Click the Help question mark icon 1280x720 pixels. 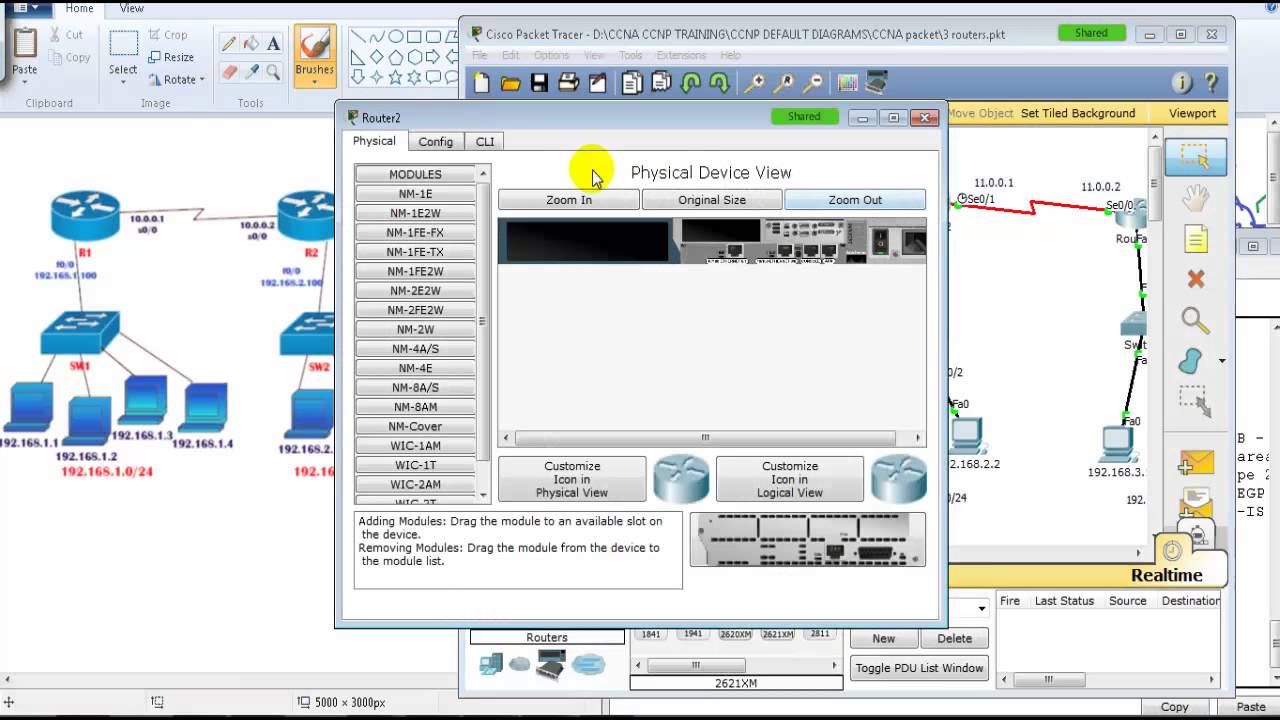(x=1211, y=83)
